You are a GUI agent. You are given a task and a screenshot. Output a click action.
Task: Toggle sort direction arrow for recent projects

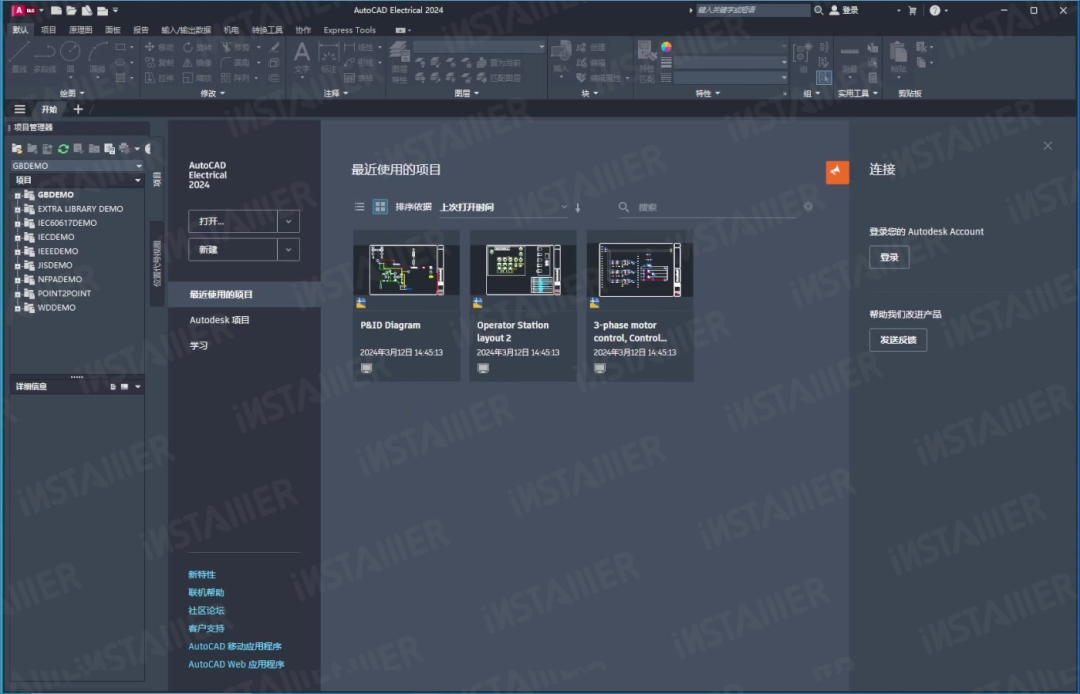click(x=577, y=207)
